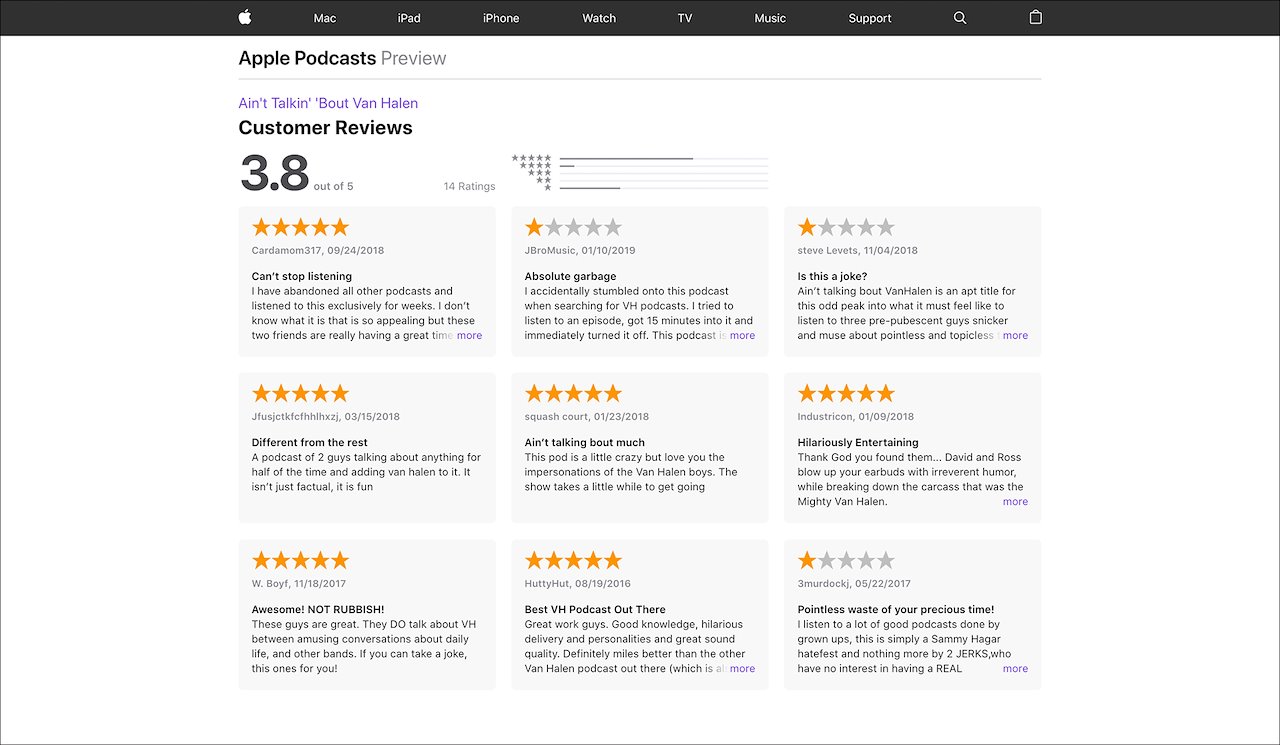Viewport: 1280px width, 745px height.
Task: Open the Music navigation item
Action: [x=770, y=18]
